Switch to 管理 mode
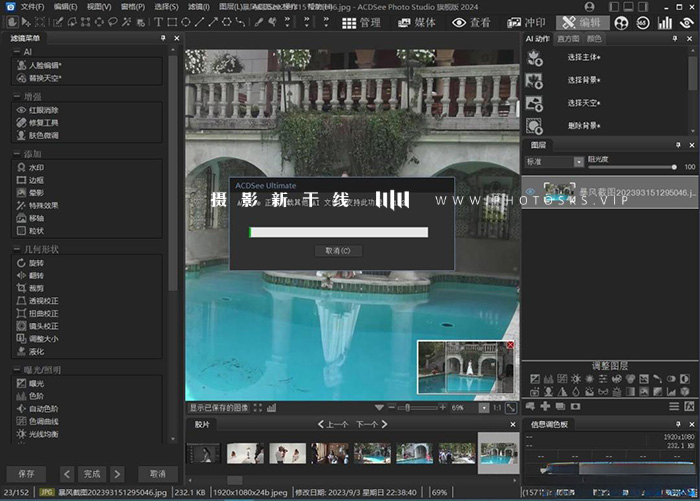 click(x=361, y=23)
